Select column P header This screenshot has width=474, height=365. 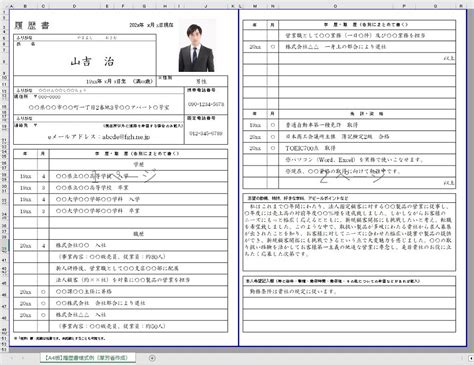click(404, 6)
